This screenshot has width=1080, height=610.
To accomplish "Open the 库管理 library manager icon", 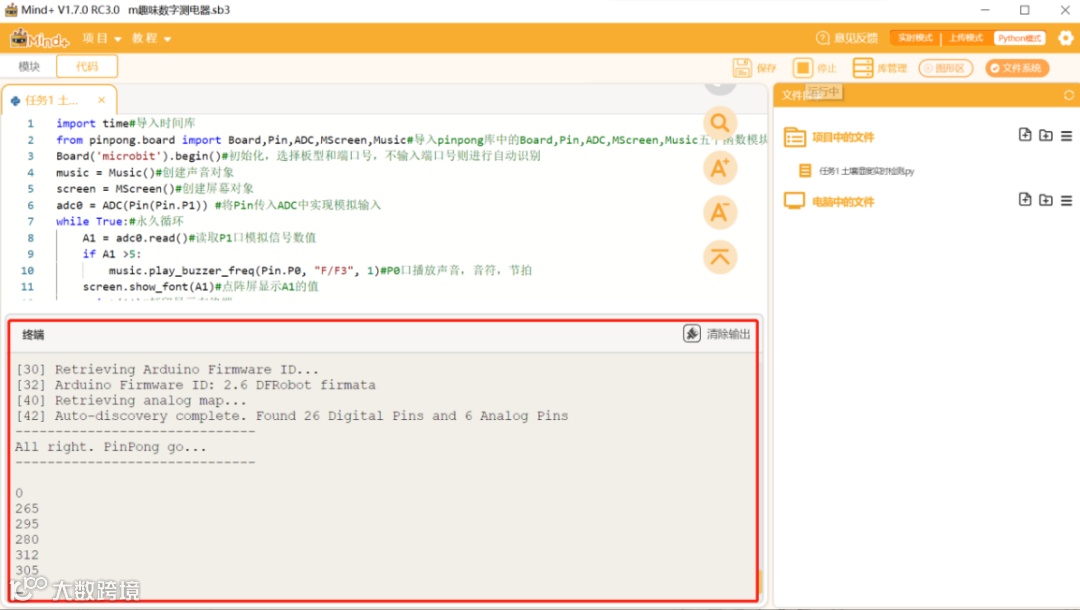I will tap(862, 67).
